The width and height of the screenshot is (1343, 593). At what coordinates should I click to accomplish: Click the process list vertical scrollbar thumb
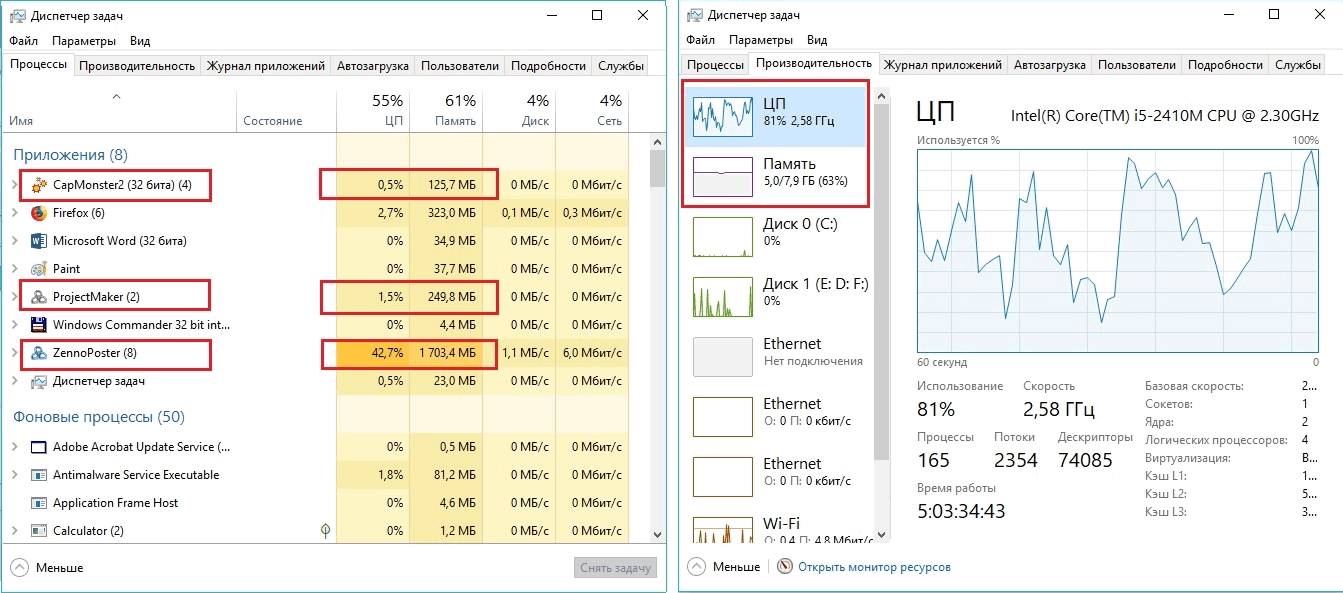tap(657, 169)
